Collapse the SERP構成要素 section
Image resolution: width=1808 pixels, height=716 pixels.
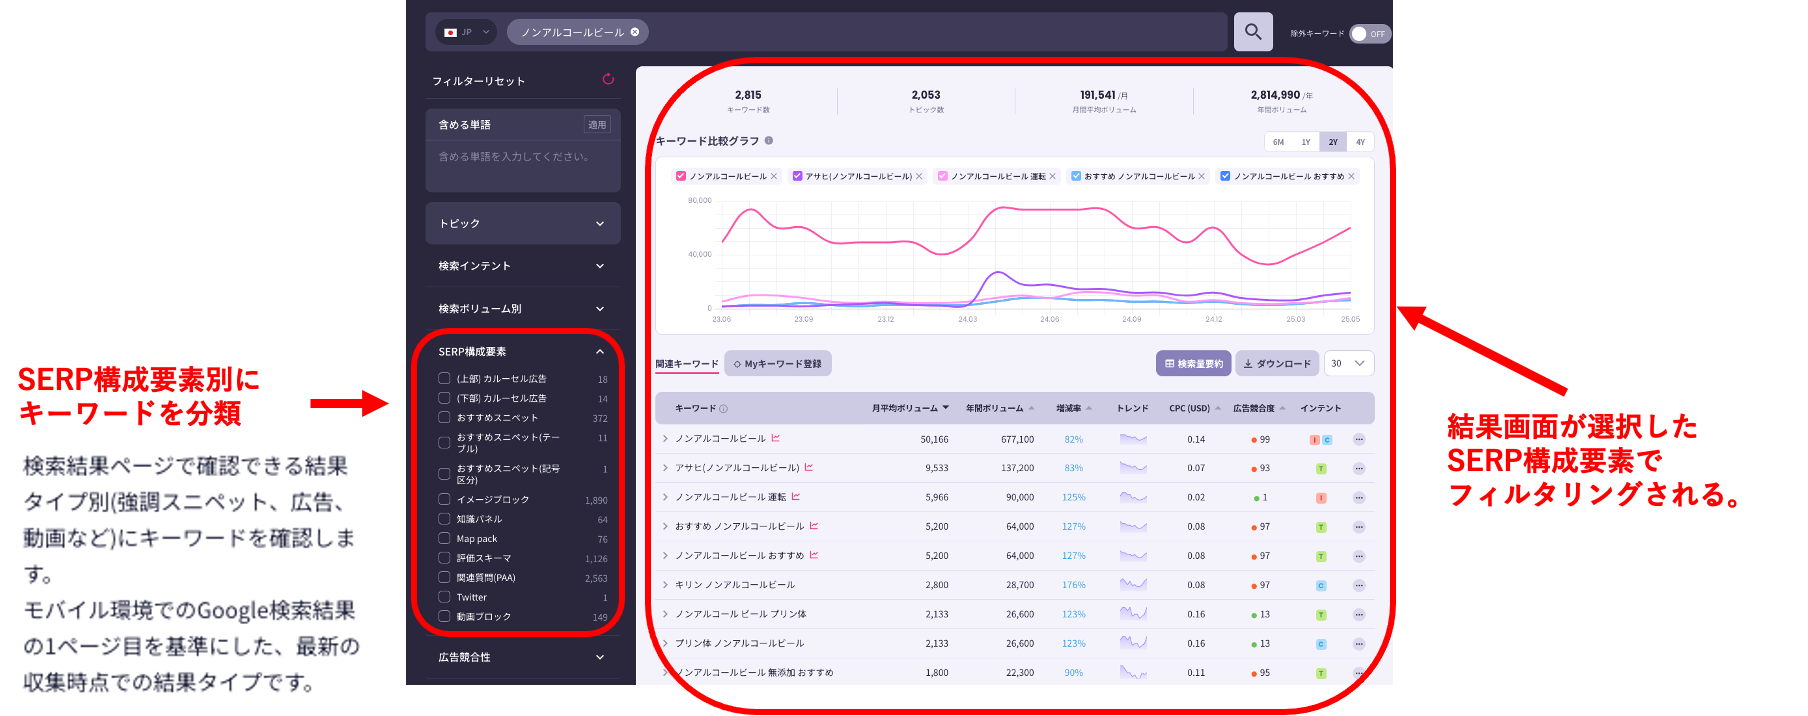(599, 352)
